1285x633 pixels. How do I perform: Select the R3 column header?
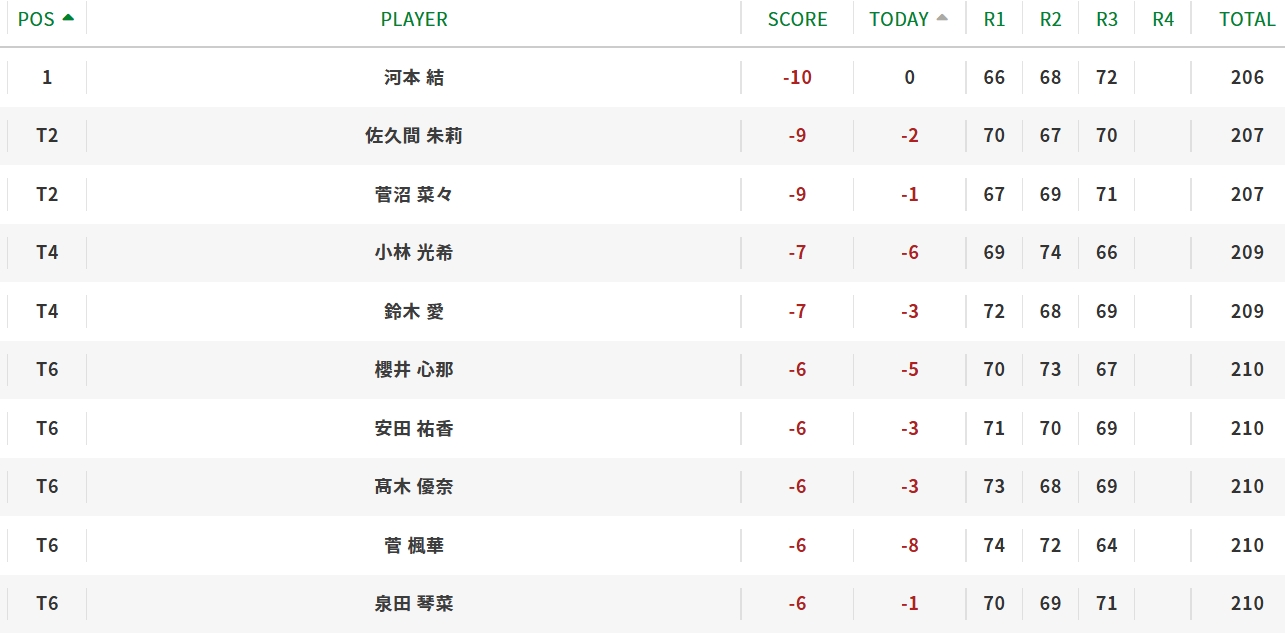tap(1106, 19)
